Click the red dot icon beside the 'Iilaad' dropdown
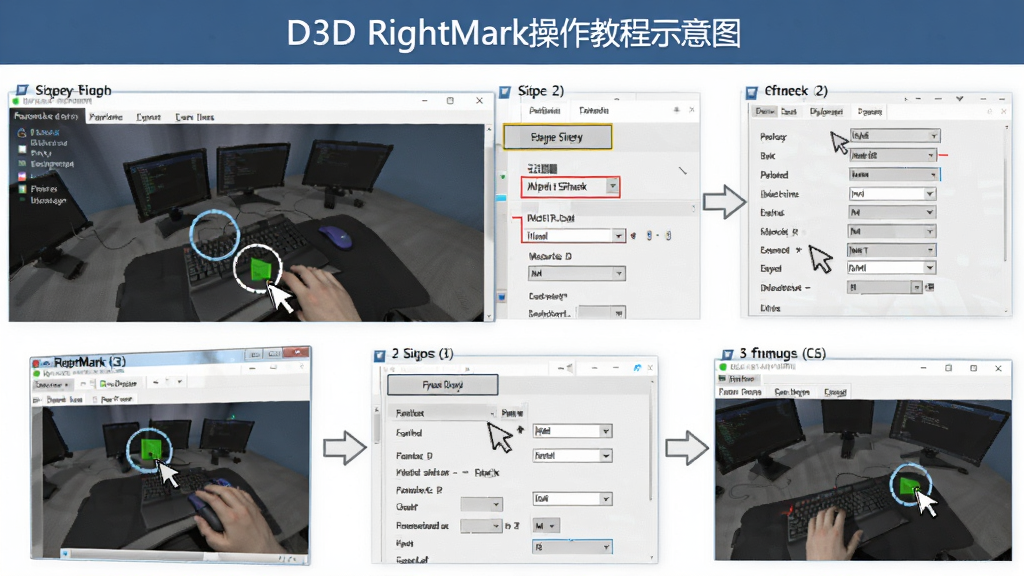The height and width of the screenshot is (576, 1024). click(633, 235)
